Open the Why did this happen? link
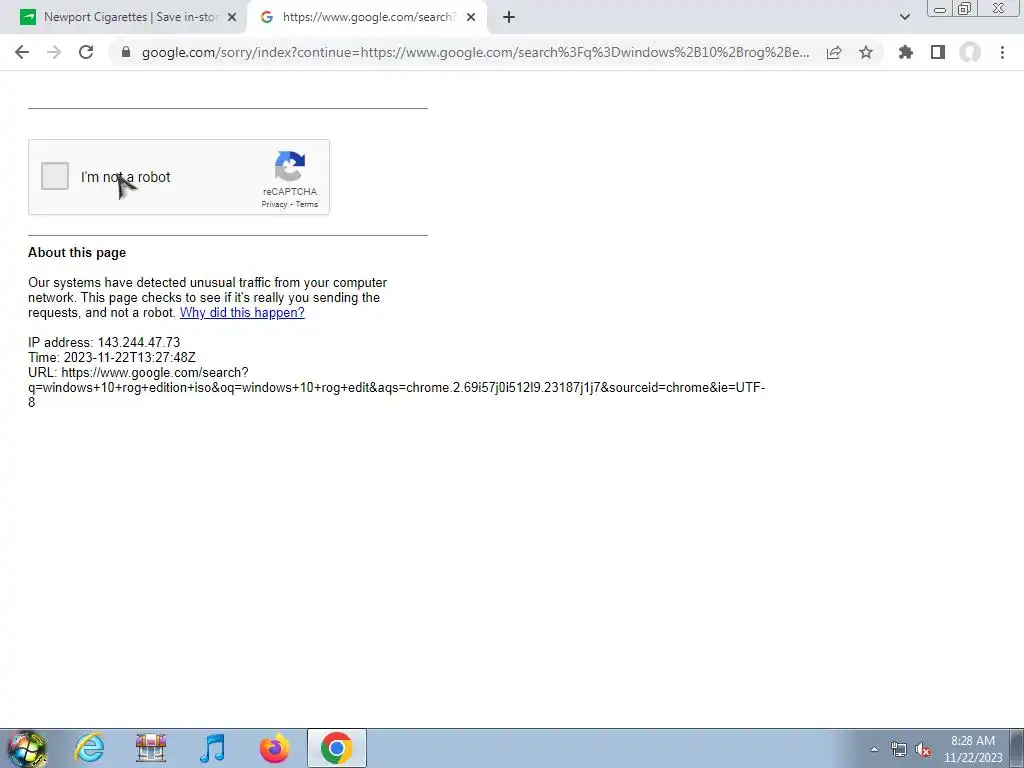The height and width of the screenshot is (768, 1024). (x=242, y=312)
